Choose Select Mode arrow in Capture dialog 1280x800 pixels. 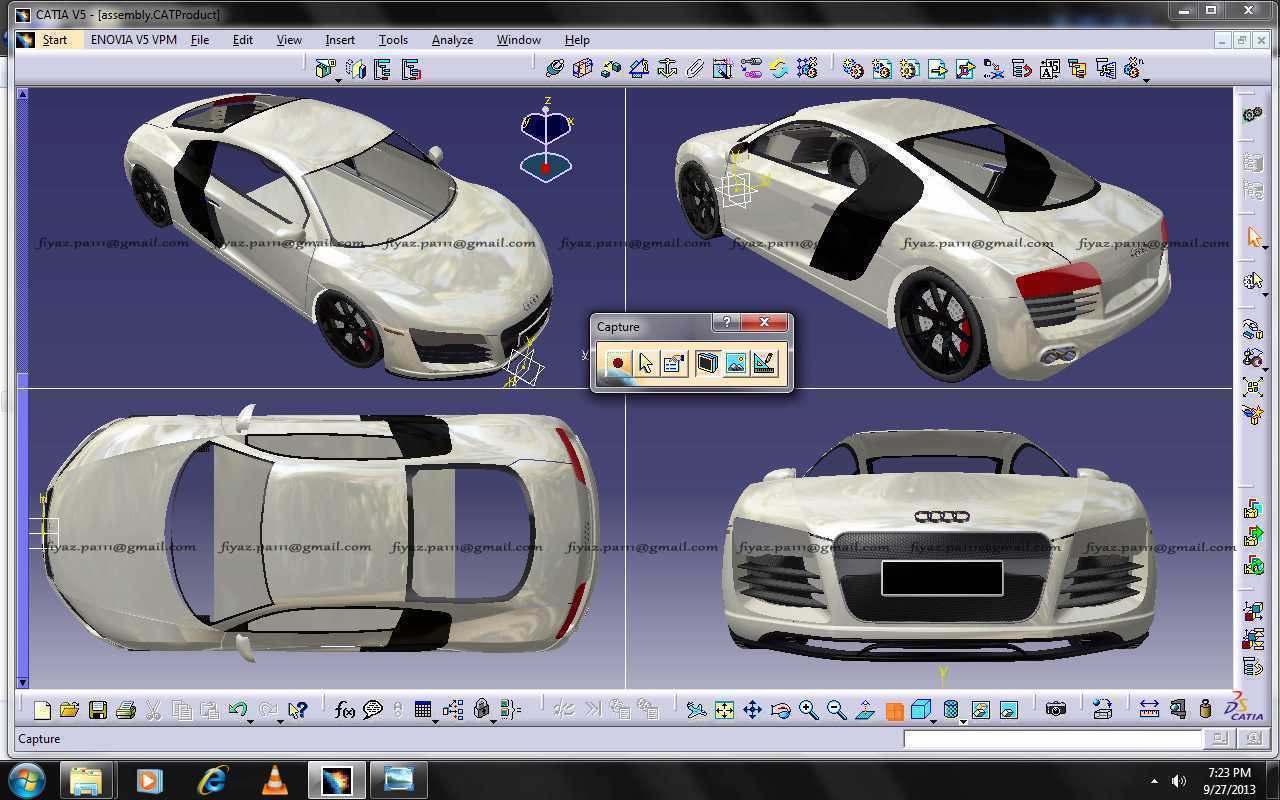[x=646, y=363]
